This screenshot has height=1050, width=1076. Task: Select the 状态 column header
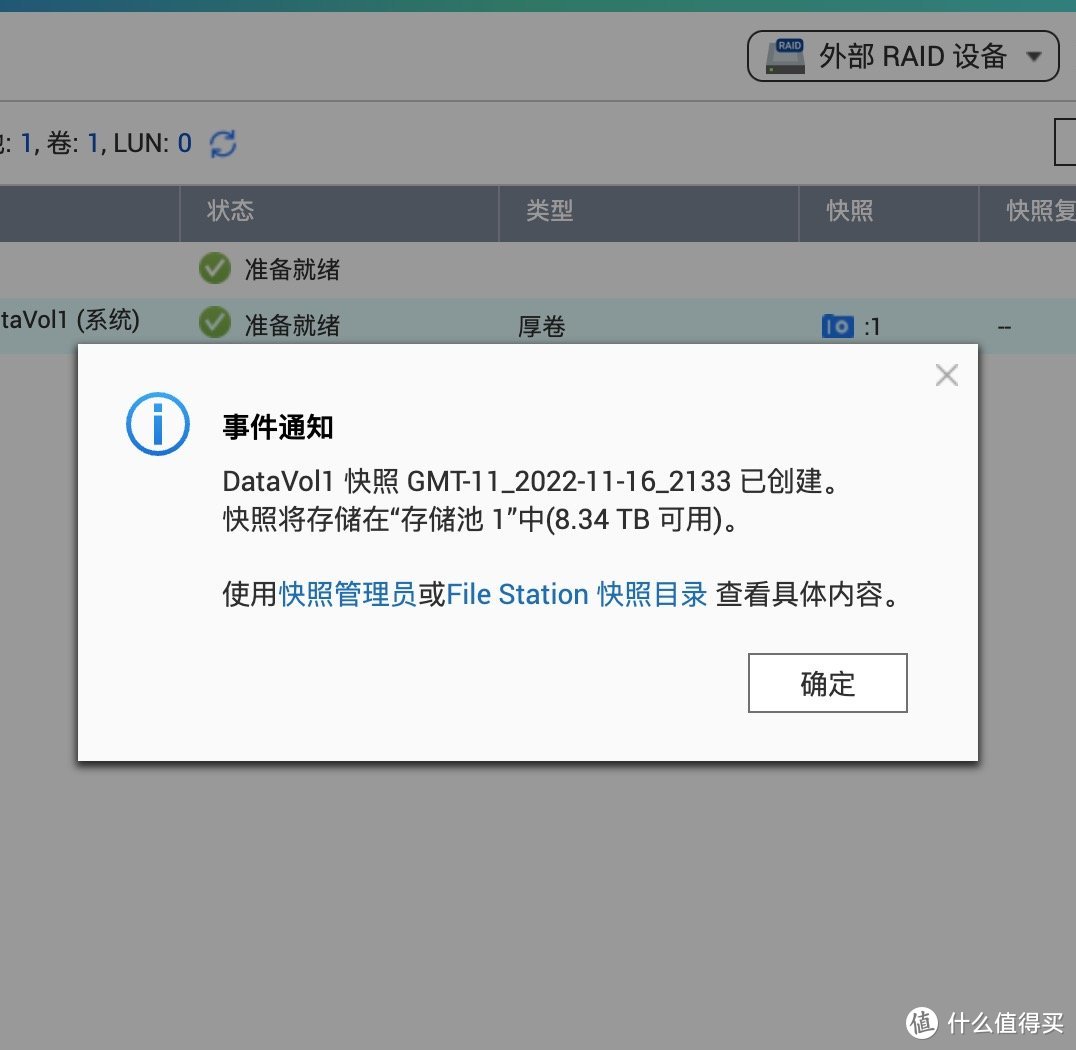229,212
